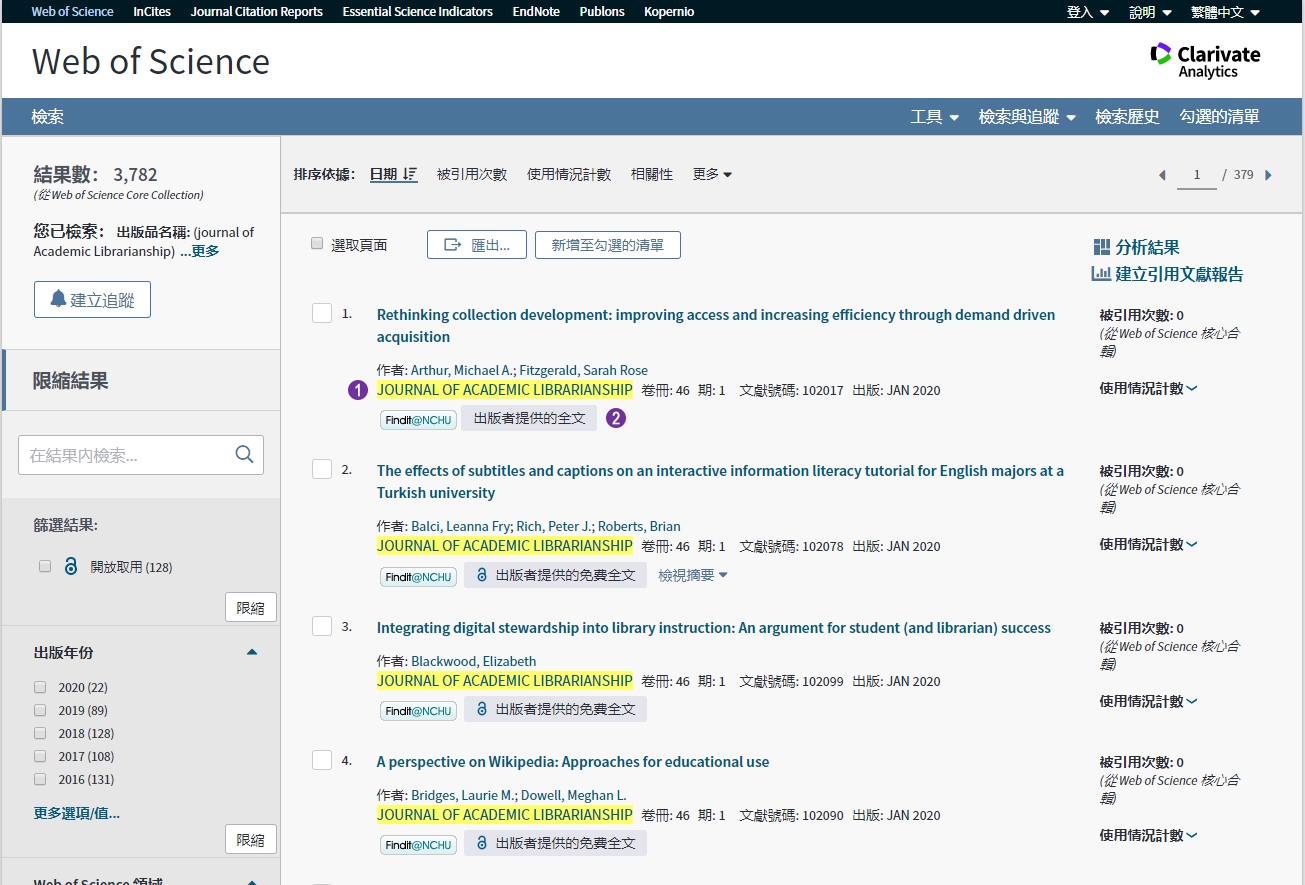Click the page number input box
Image resolution: width=1305 pixels, height=885 pixels.
point(1196,174)
